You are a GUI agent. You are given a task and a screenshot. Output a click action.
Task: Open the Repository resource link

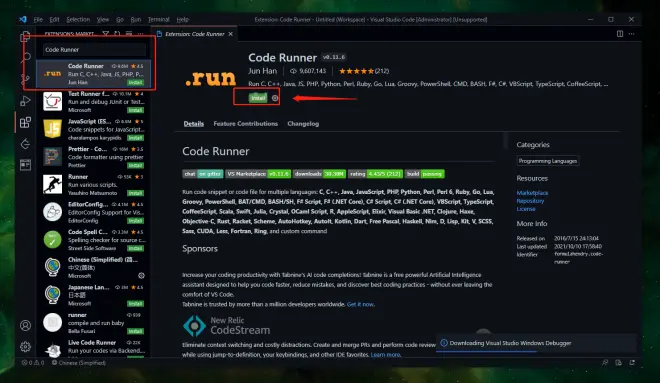pyautogui.click(x=530, y=201)
